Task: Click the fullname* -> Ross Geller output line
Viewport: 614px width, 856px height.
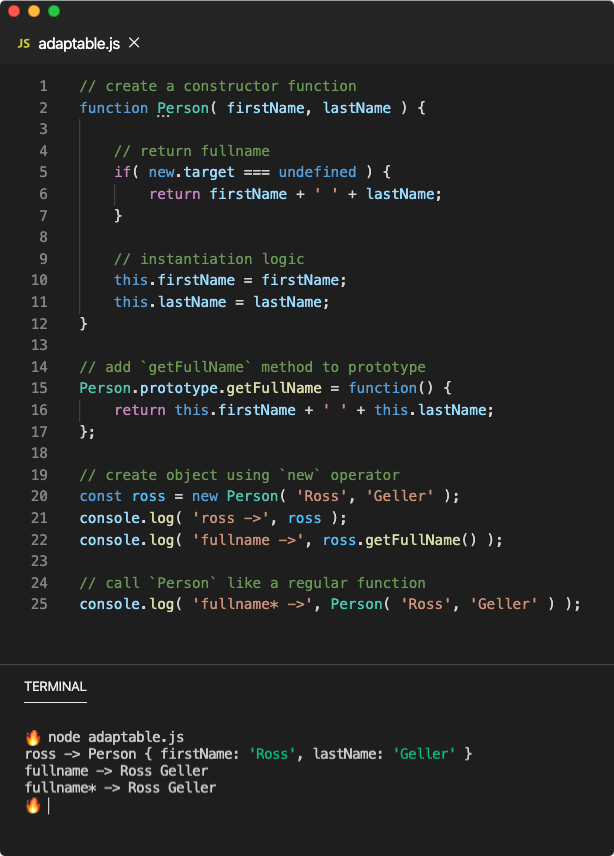Action: (x=120, y=788)
